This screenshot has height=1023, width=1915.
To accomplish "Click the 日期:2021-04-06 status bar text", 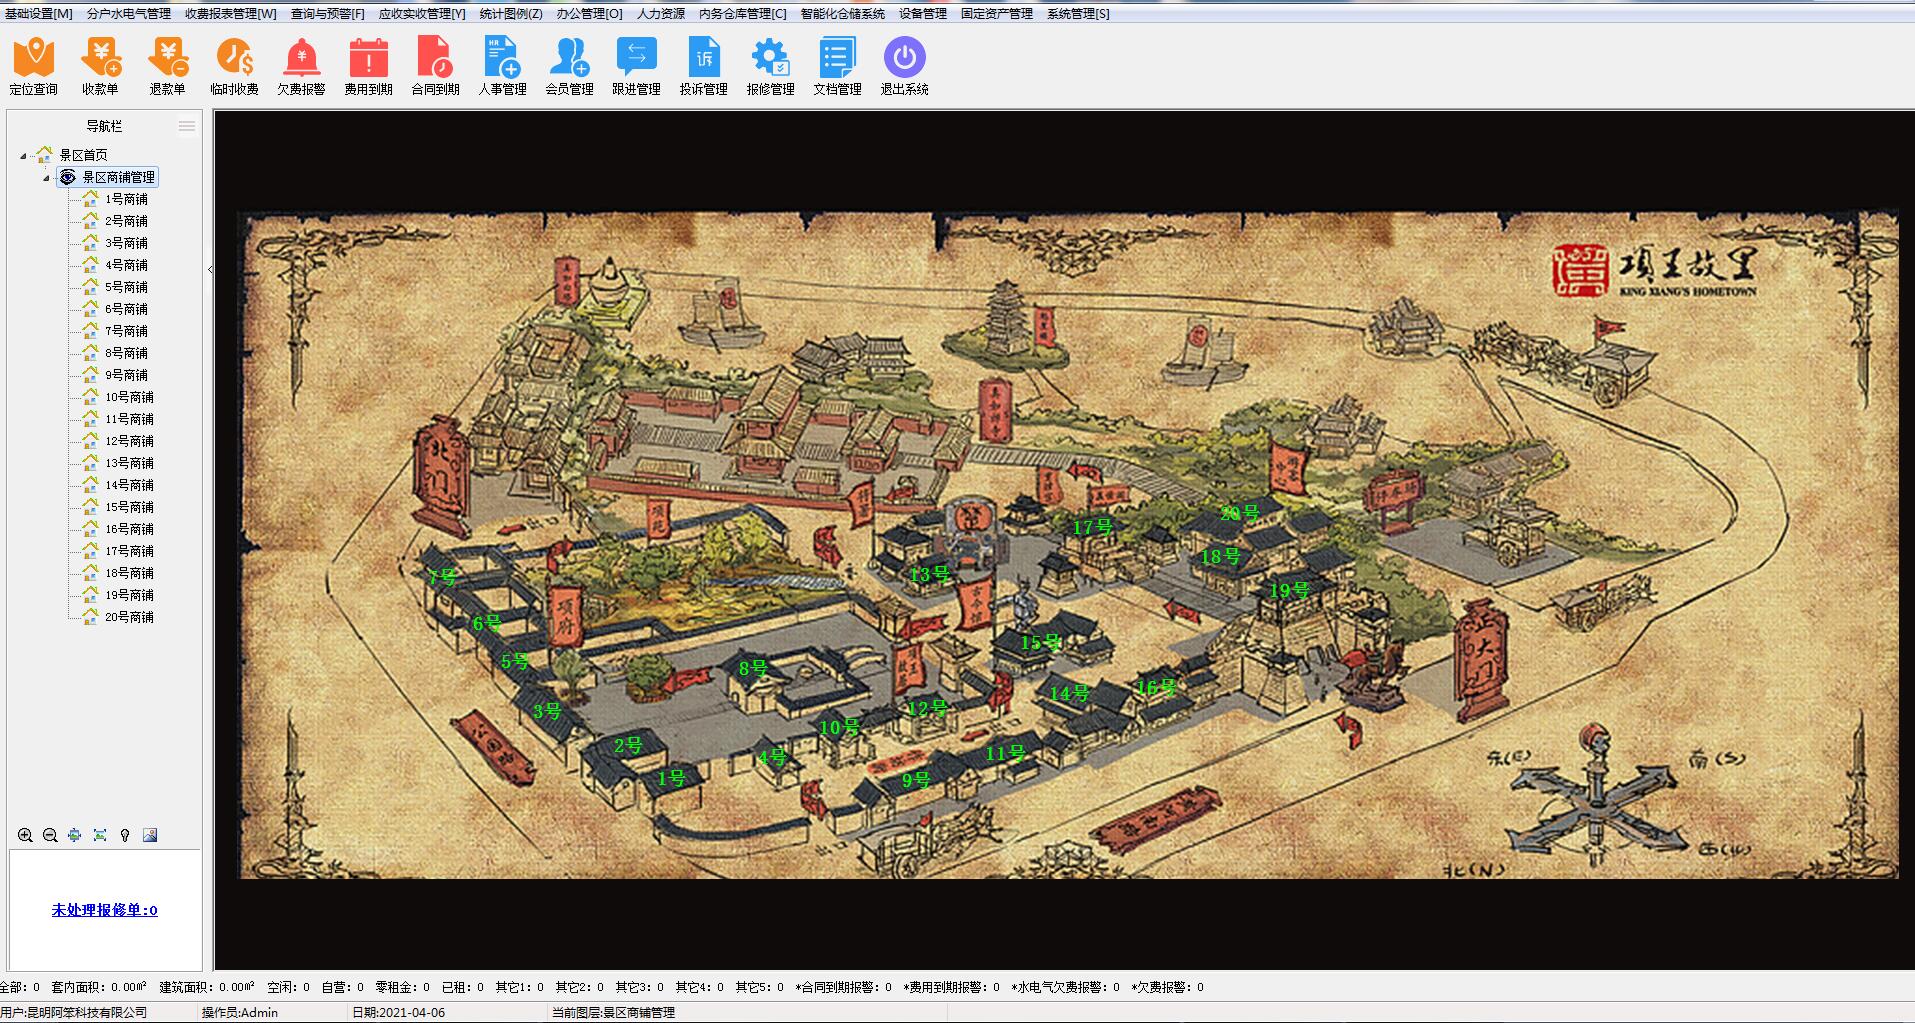I will (398, 1012).
